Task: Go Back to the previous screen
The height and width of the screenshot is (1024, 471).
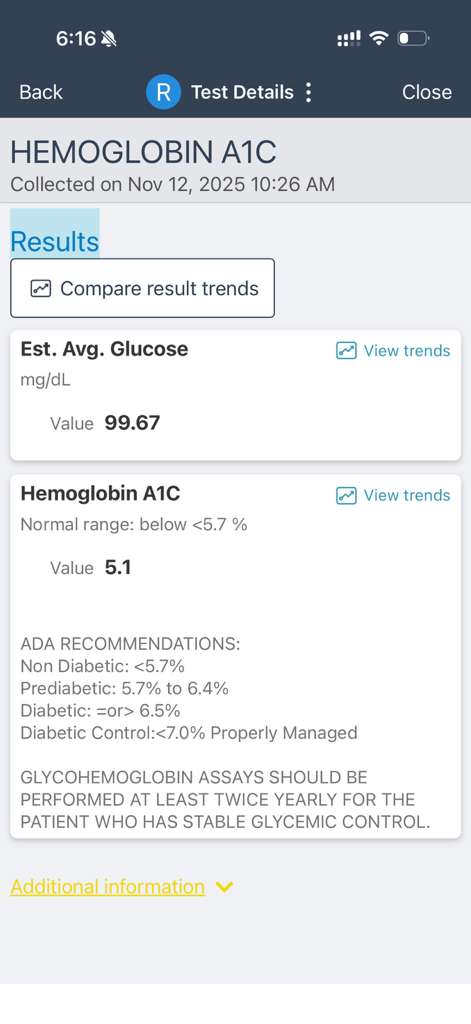Action: (x=41, y=92)
